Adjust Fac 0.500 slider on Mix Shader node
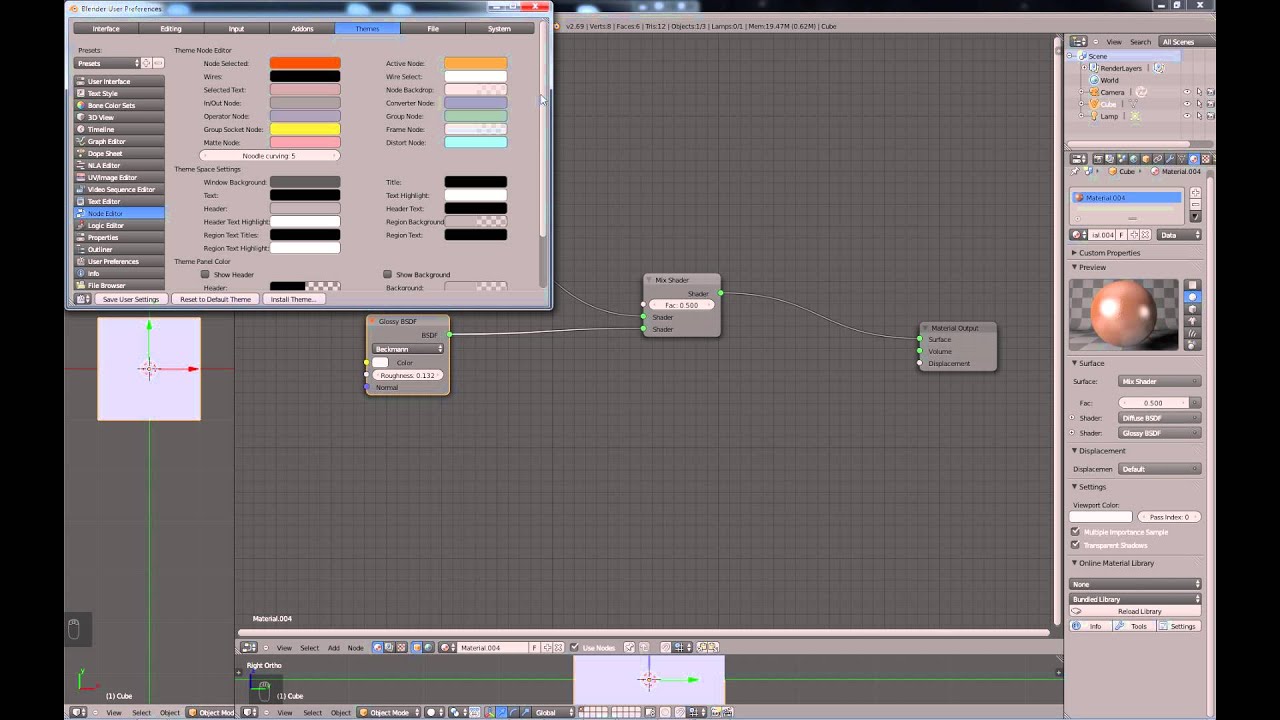Screen dimensions: 1280x720 click(682, 305)
